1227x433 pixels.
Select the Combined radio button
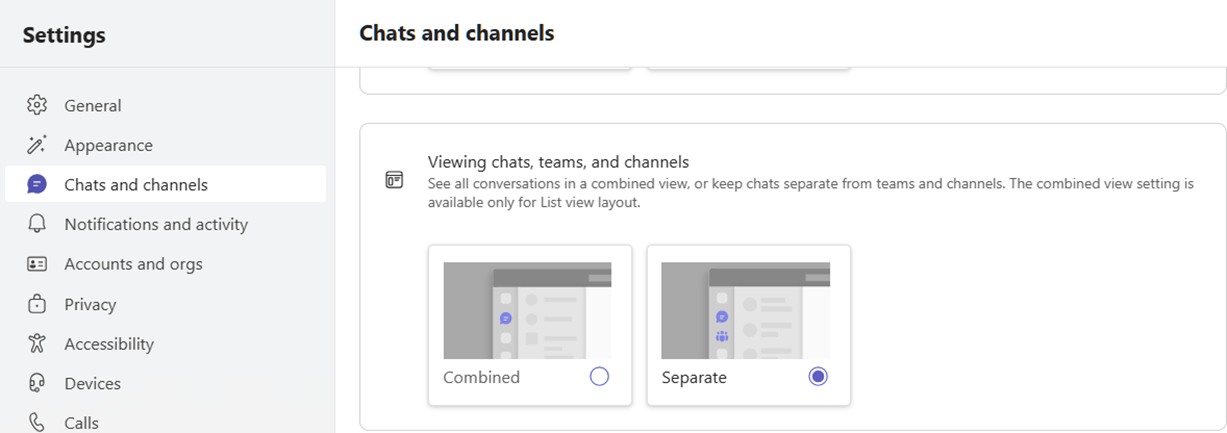click(599, 377)
